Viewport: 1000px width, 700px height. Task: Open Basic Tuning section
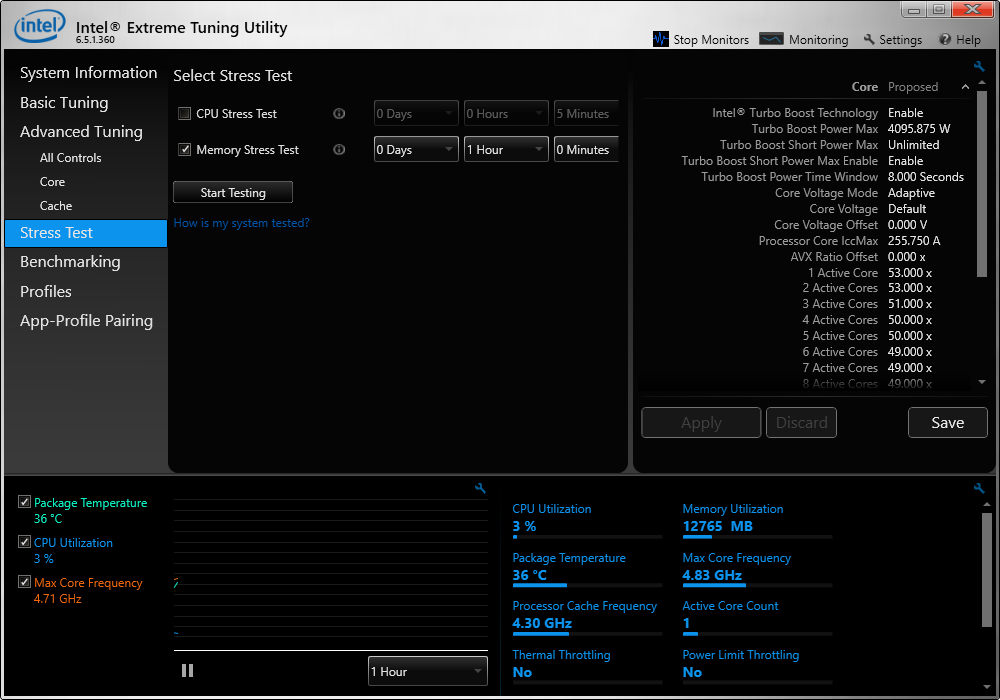[64, 103]
